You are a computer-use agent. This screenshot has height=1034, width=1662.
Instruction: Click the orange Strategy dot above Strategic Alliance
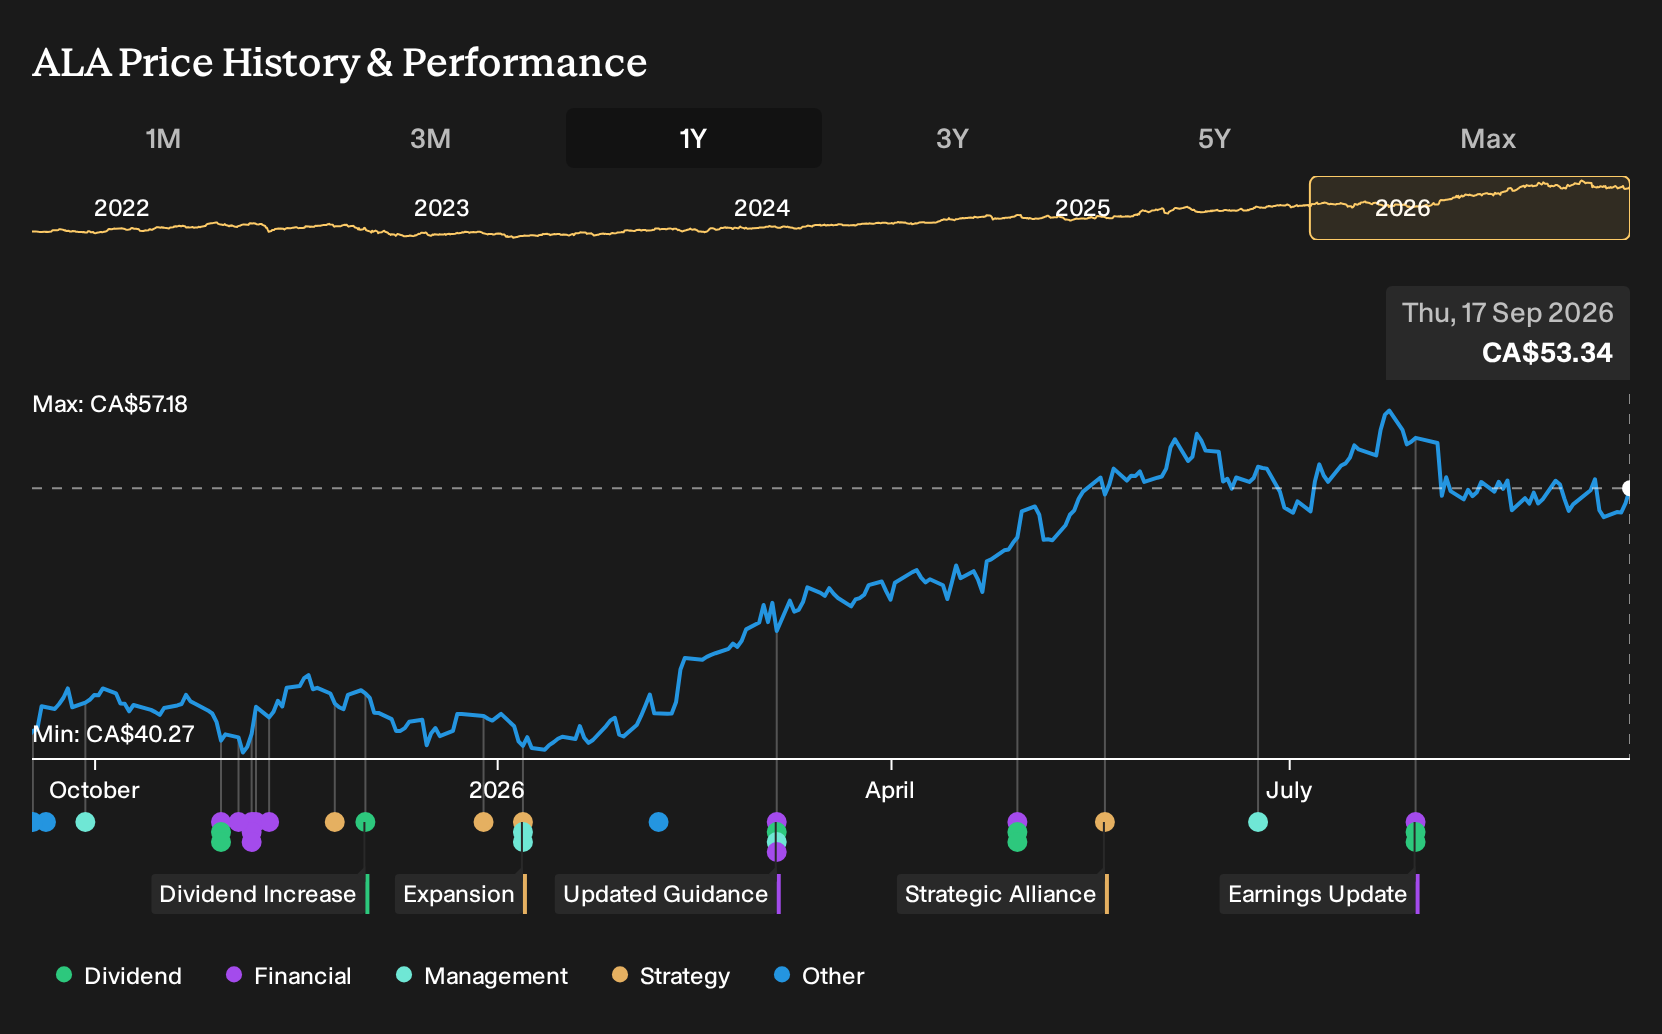1104,822
